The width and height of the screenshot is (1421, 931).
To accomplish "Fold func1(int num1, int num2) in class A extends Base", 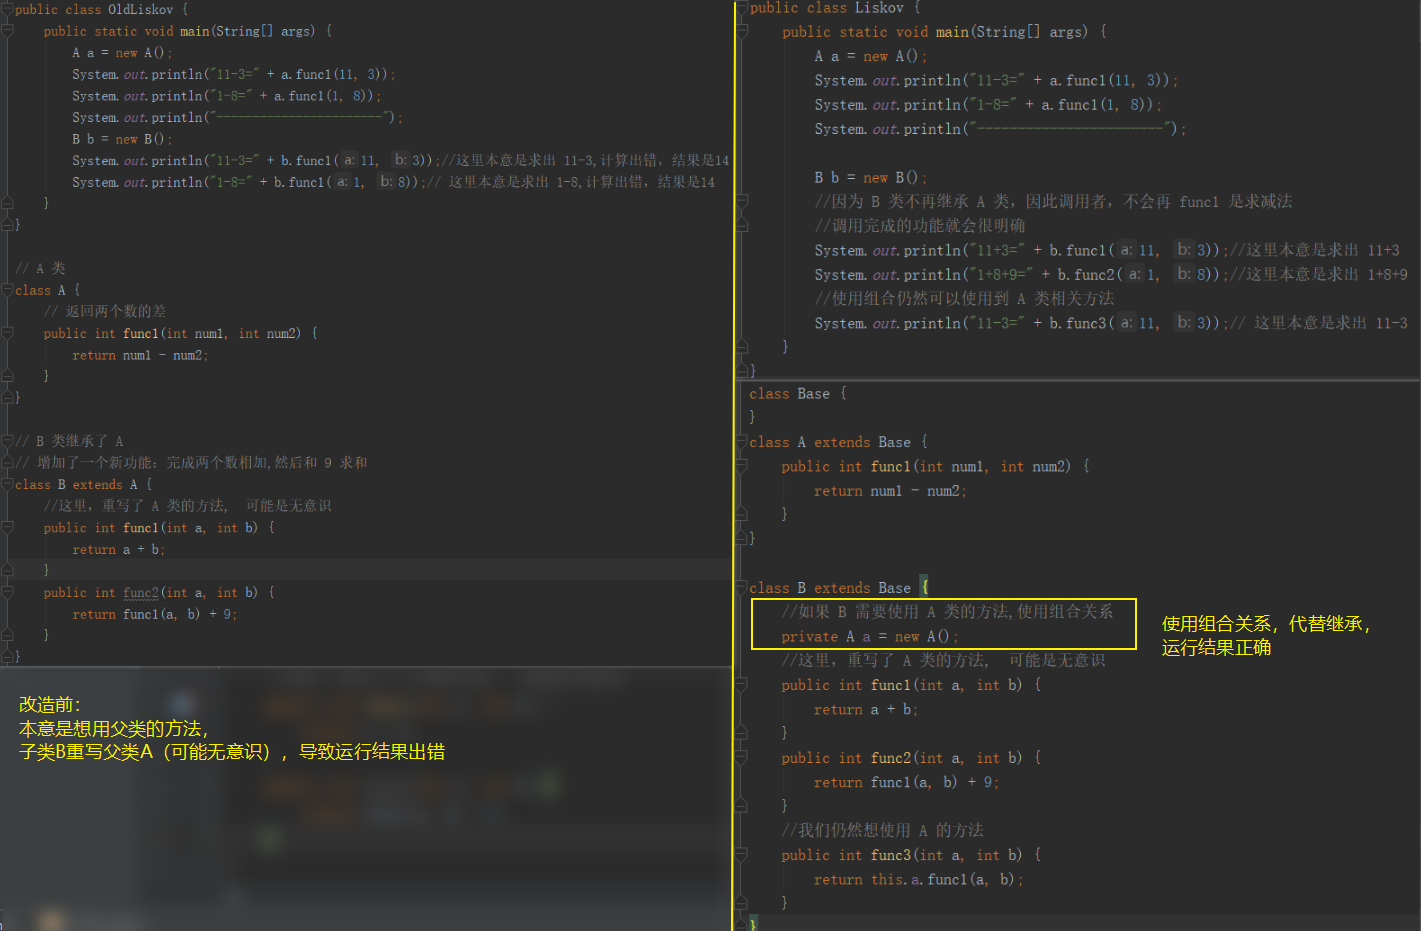I will tap(742, 466).
